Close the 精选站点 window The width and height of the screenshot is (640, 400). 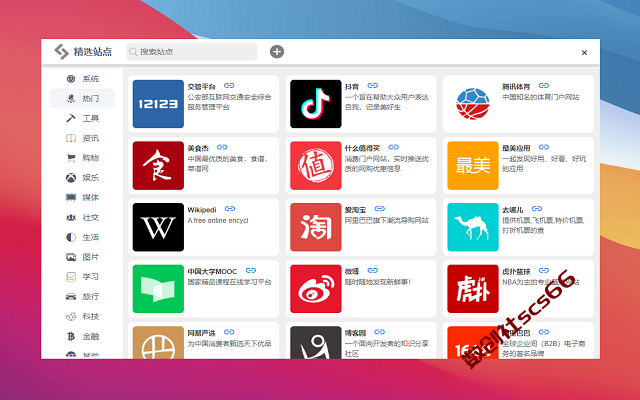[584, 52]
